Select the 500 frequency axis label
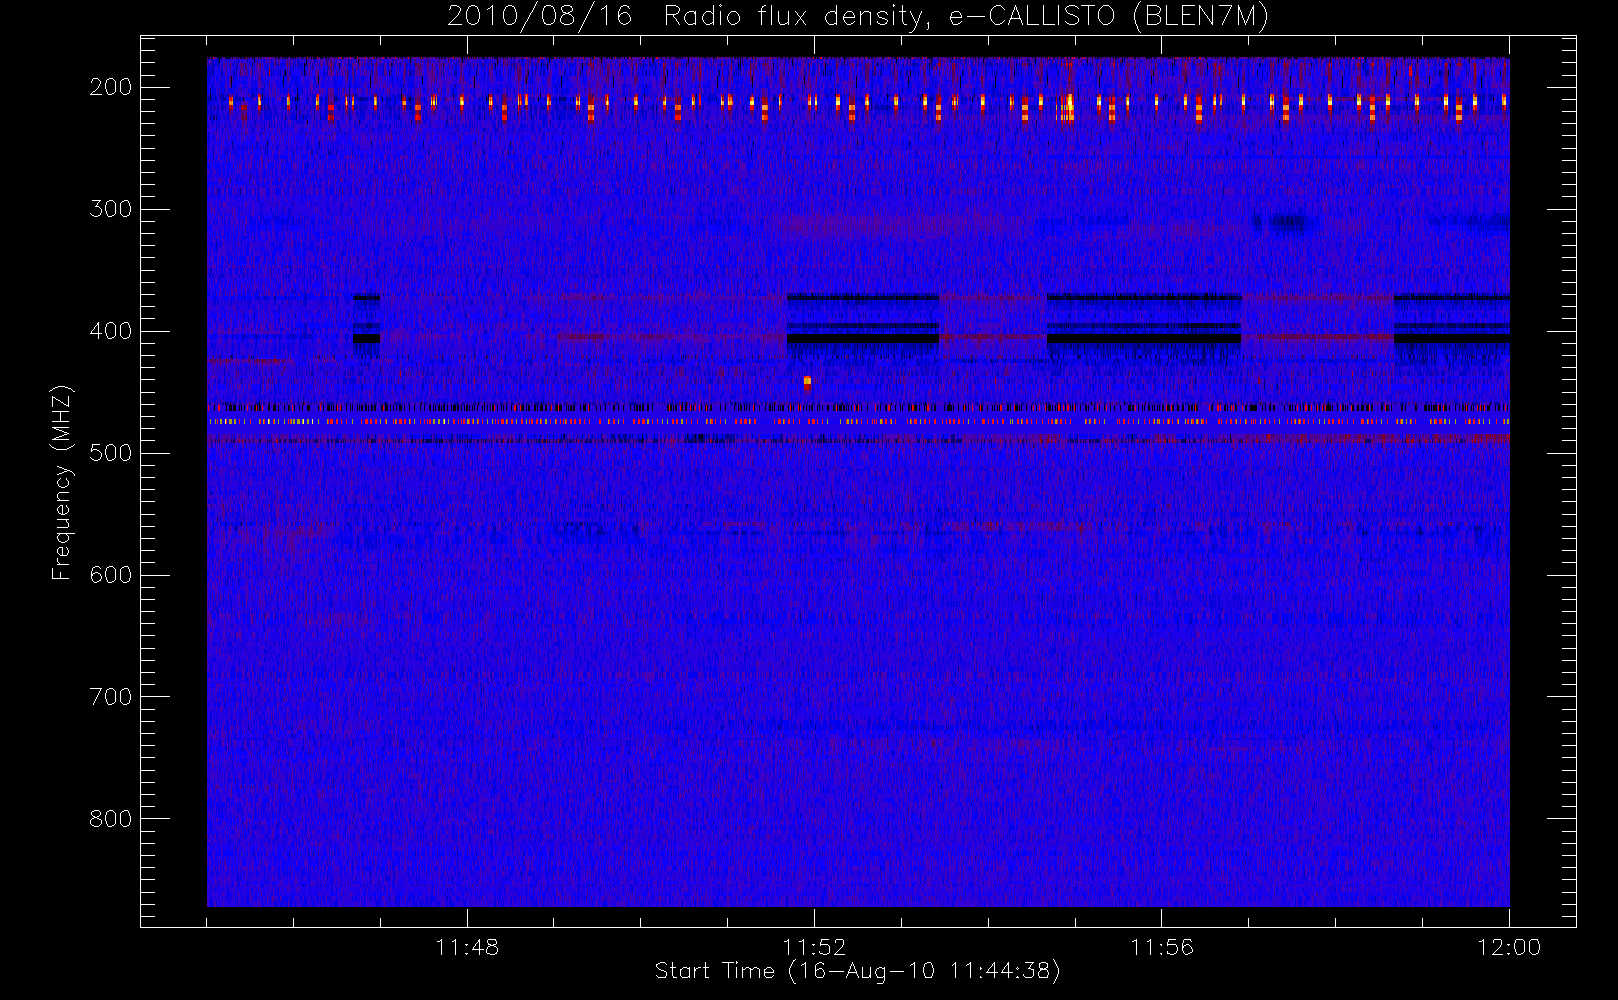Viewport: 1618px width, 1000px height. click(x=110, y=453)
